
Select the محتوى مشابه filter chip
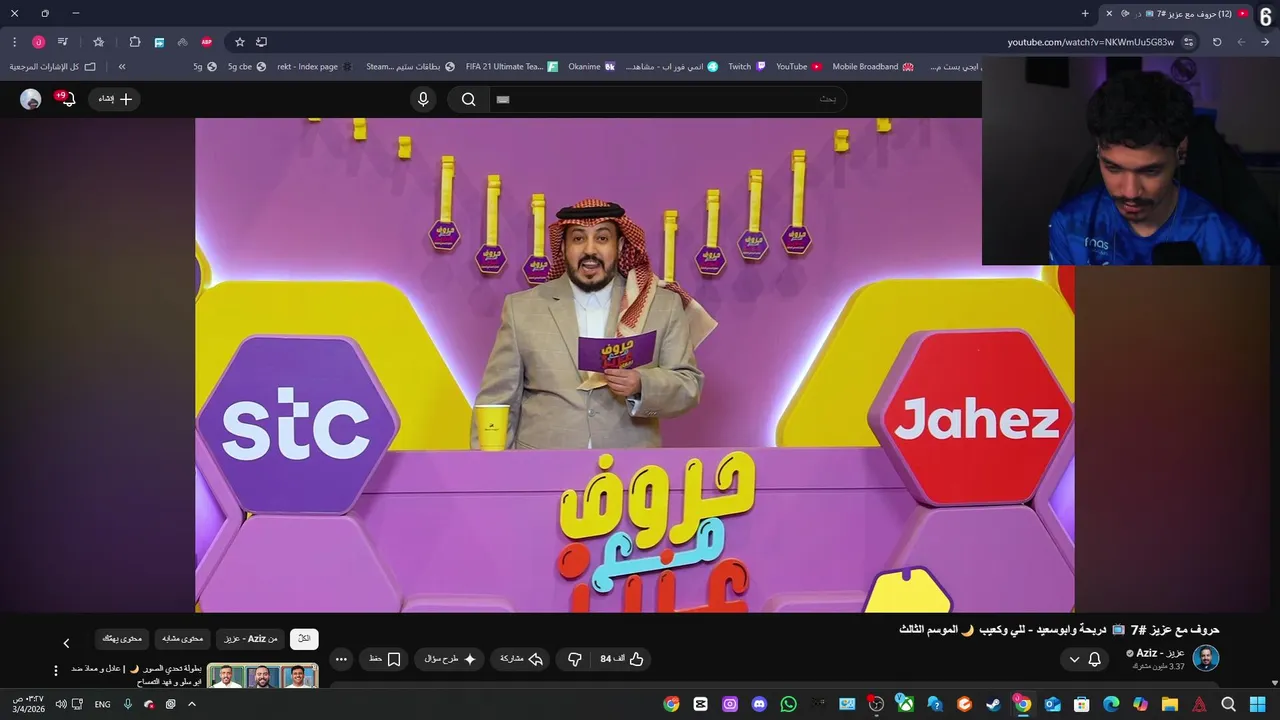point(183,638)
